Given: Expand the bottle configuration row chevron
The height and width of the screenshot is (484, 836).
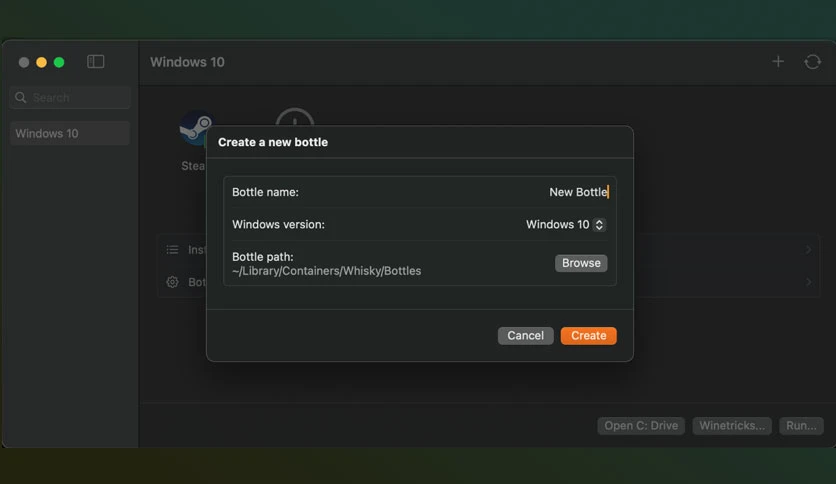Looking at the screenshot, I should tap(808, 282).
